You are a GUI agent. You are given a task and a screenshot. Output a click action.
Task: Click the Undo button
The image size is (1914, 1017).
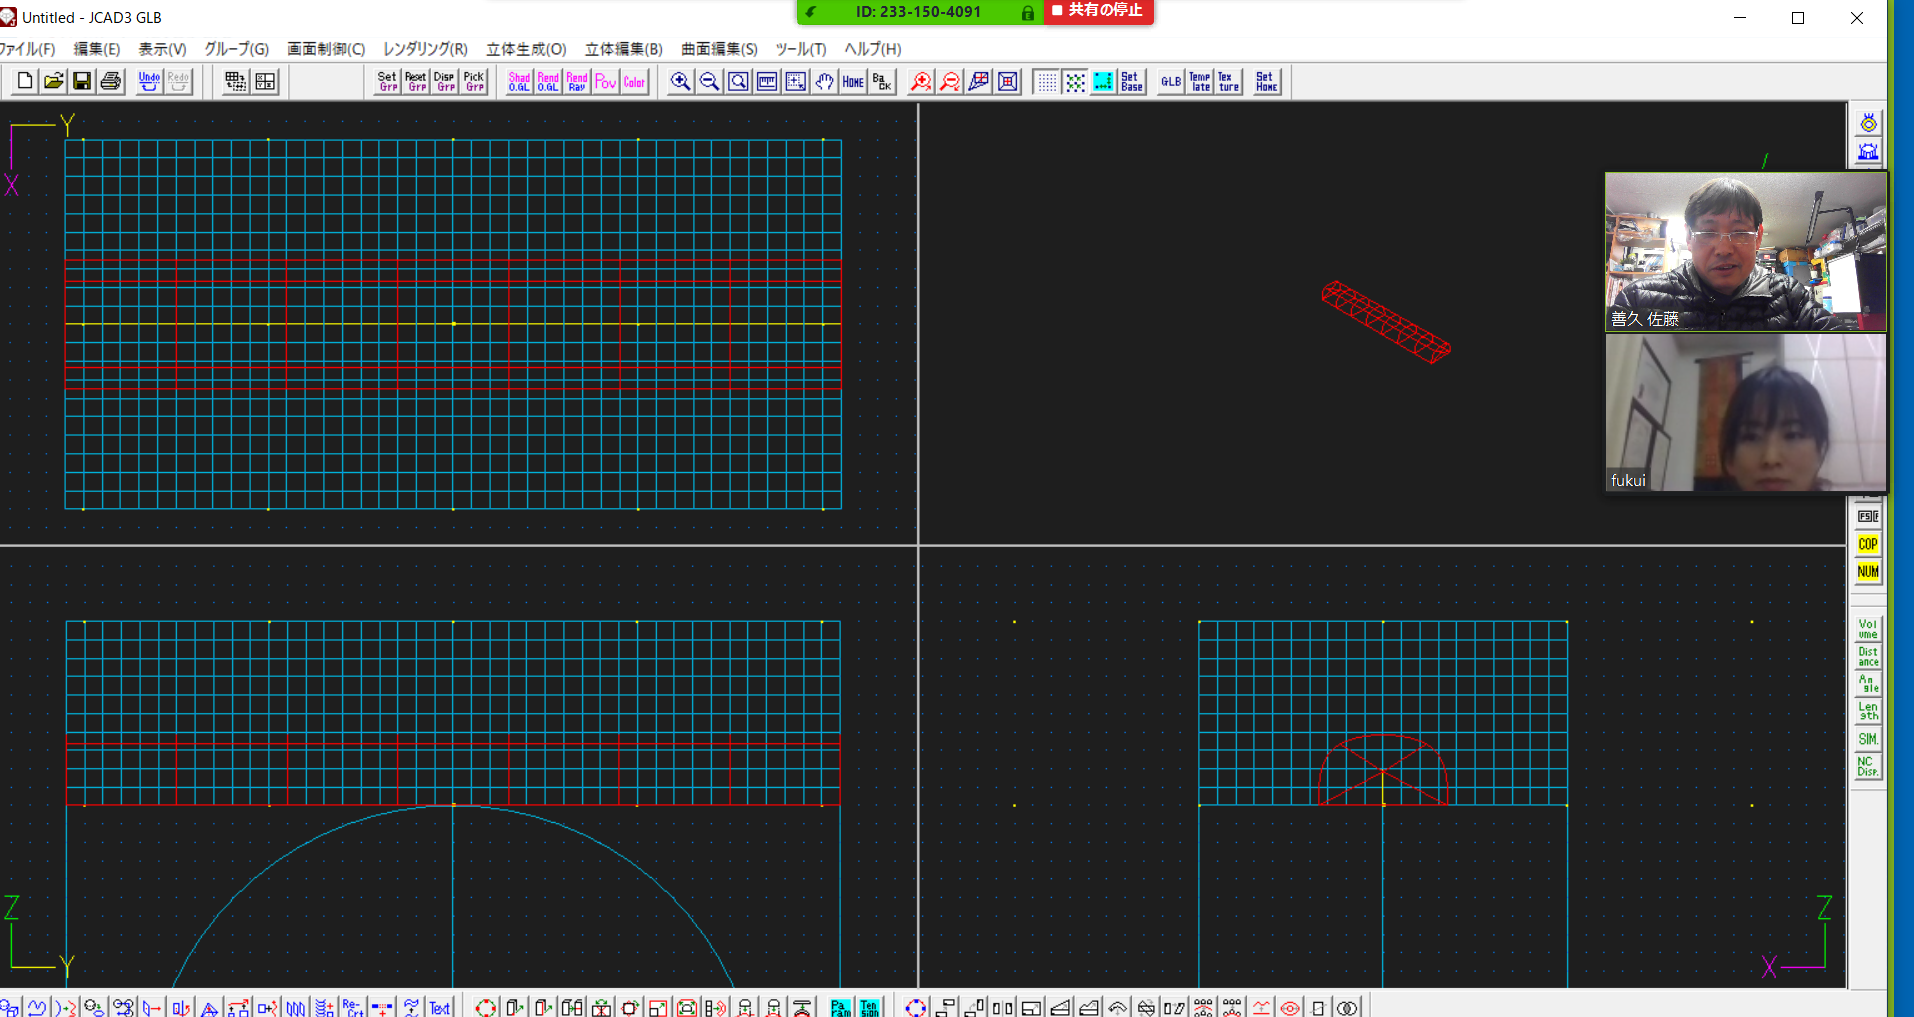click(149, 82)
